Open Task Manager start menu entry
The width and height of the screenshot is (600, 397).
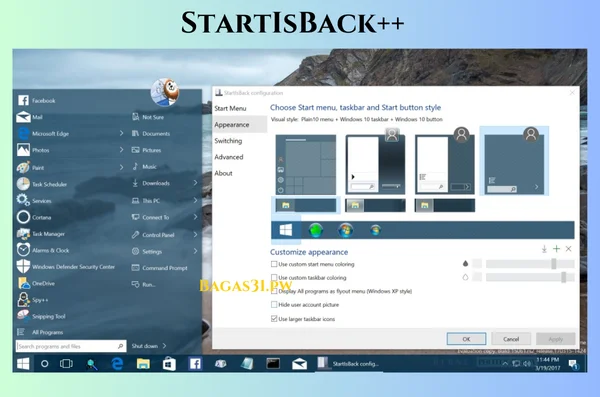pyautogui.click(x=41, y=234)
